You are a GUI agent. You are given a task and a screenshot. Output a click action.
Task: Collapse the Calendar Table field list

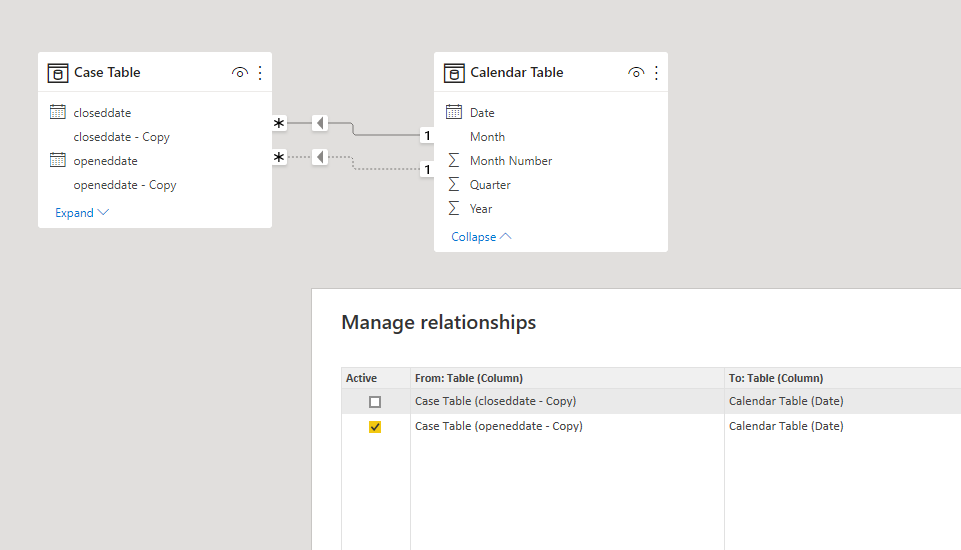pos(481,237)
